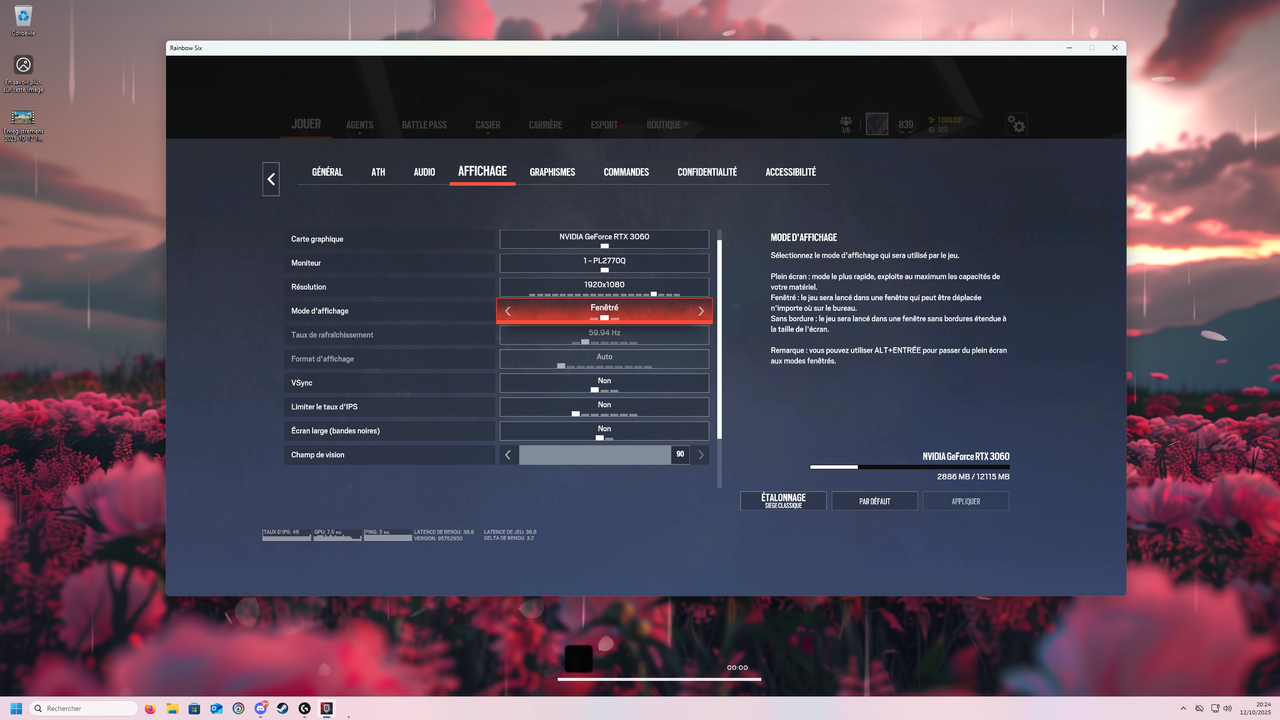Open File Explorer from the taskbar
Screen dimensions: 1280x720
tap(173, 708)
